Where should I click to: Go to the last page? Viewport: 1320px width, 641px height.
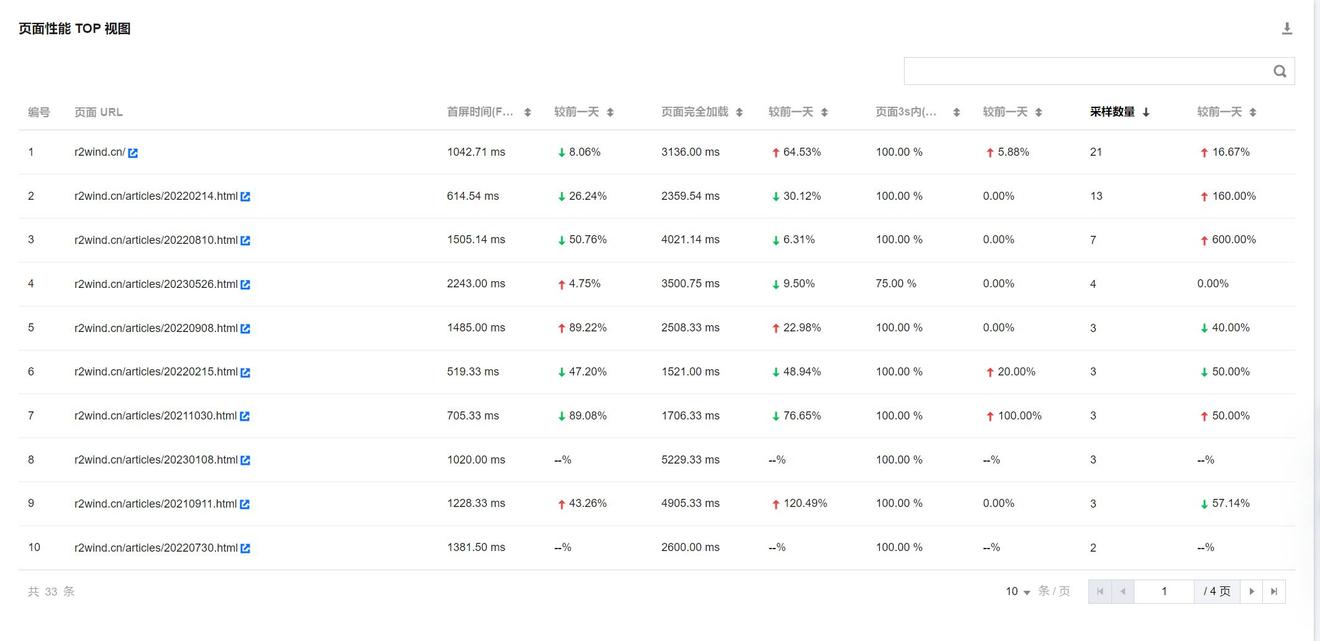pyautogui.click(x=1274, y=590)
